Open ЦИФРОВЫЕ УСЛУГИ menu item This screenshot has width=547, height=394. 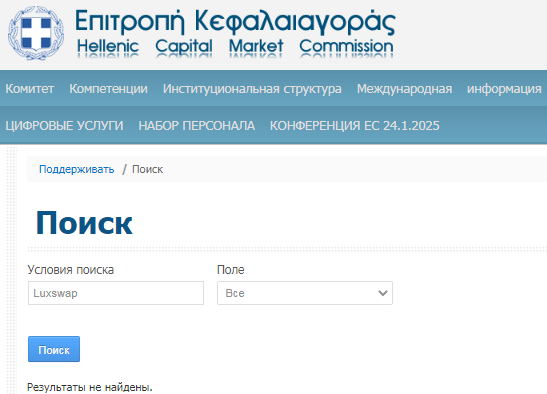point(64,126)
